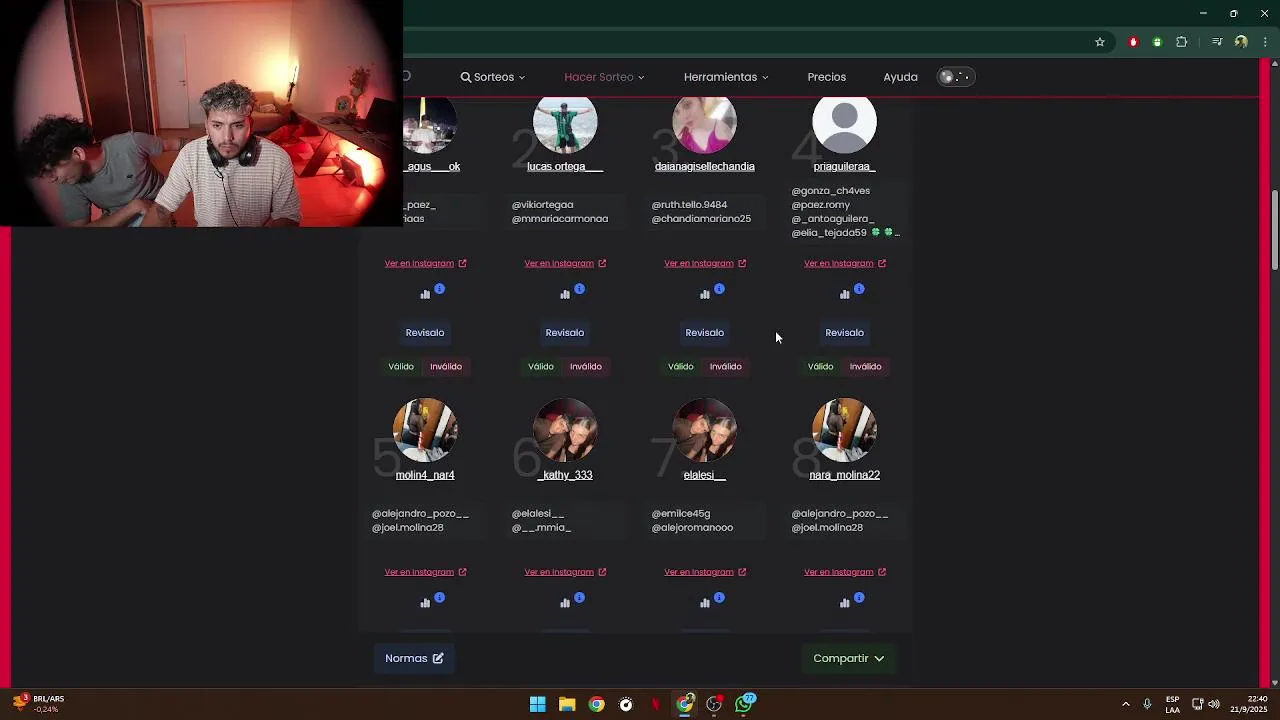The height and width of the screenshot is (720, 1280).
Task: Click the mention @vikiortegaa
Action: [x=542, y=204]
